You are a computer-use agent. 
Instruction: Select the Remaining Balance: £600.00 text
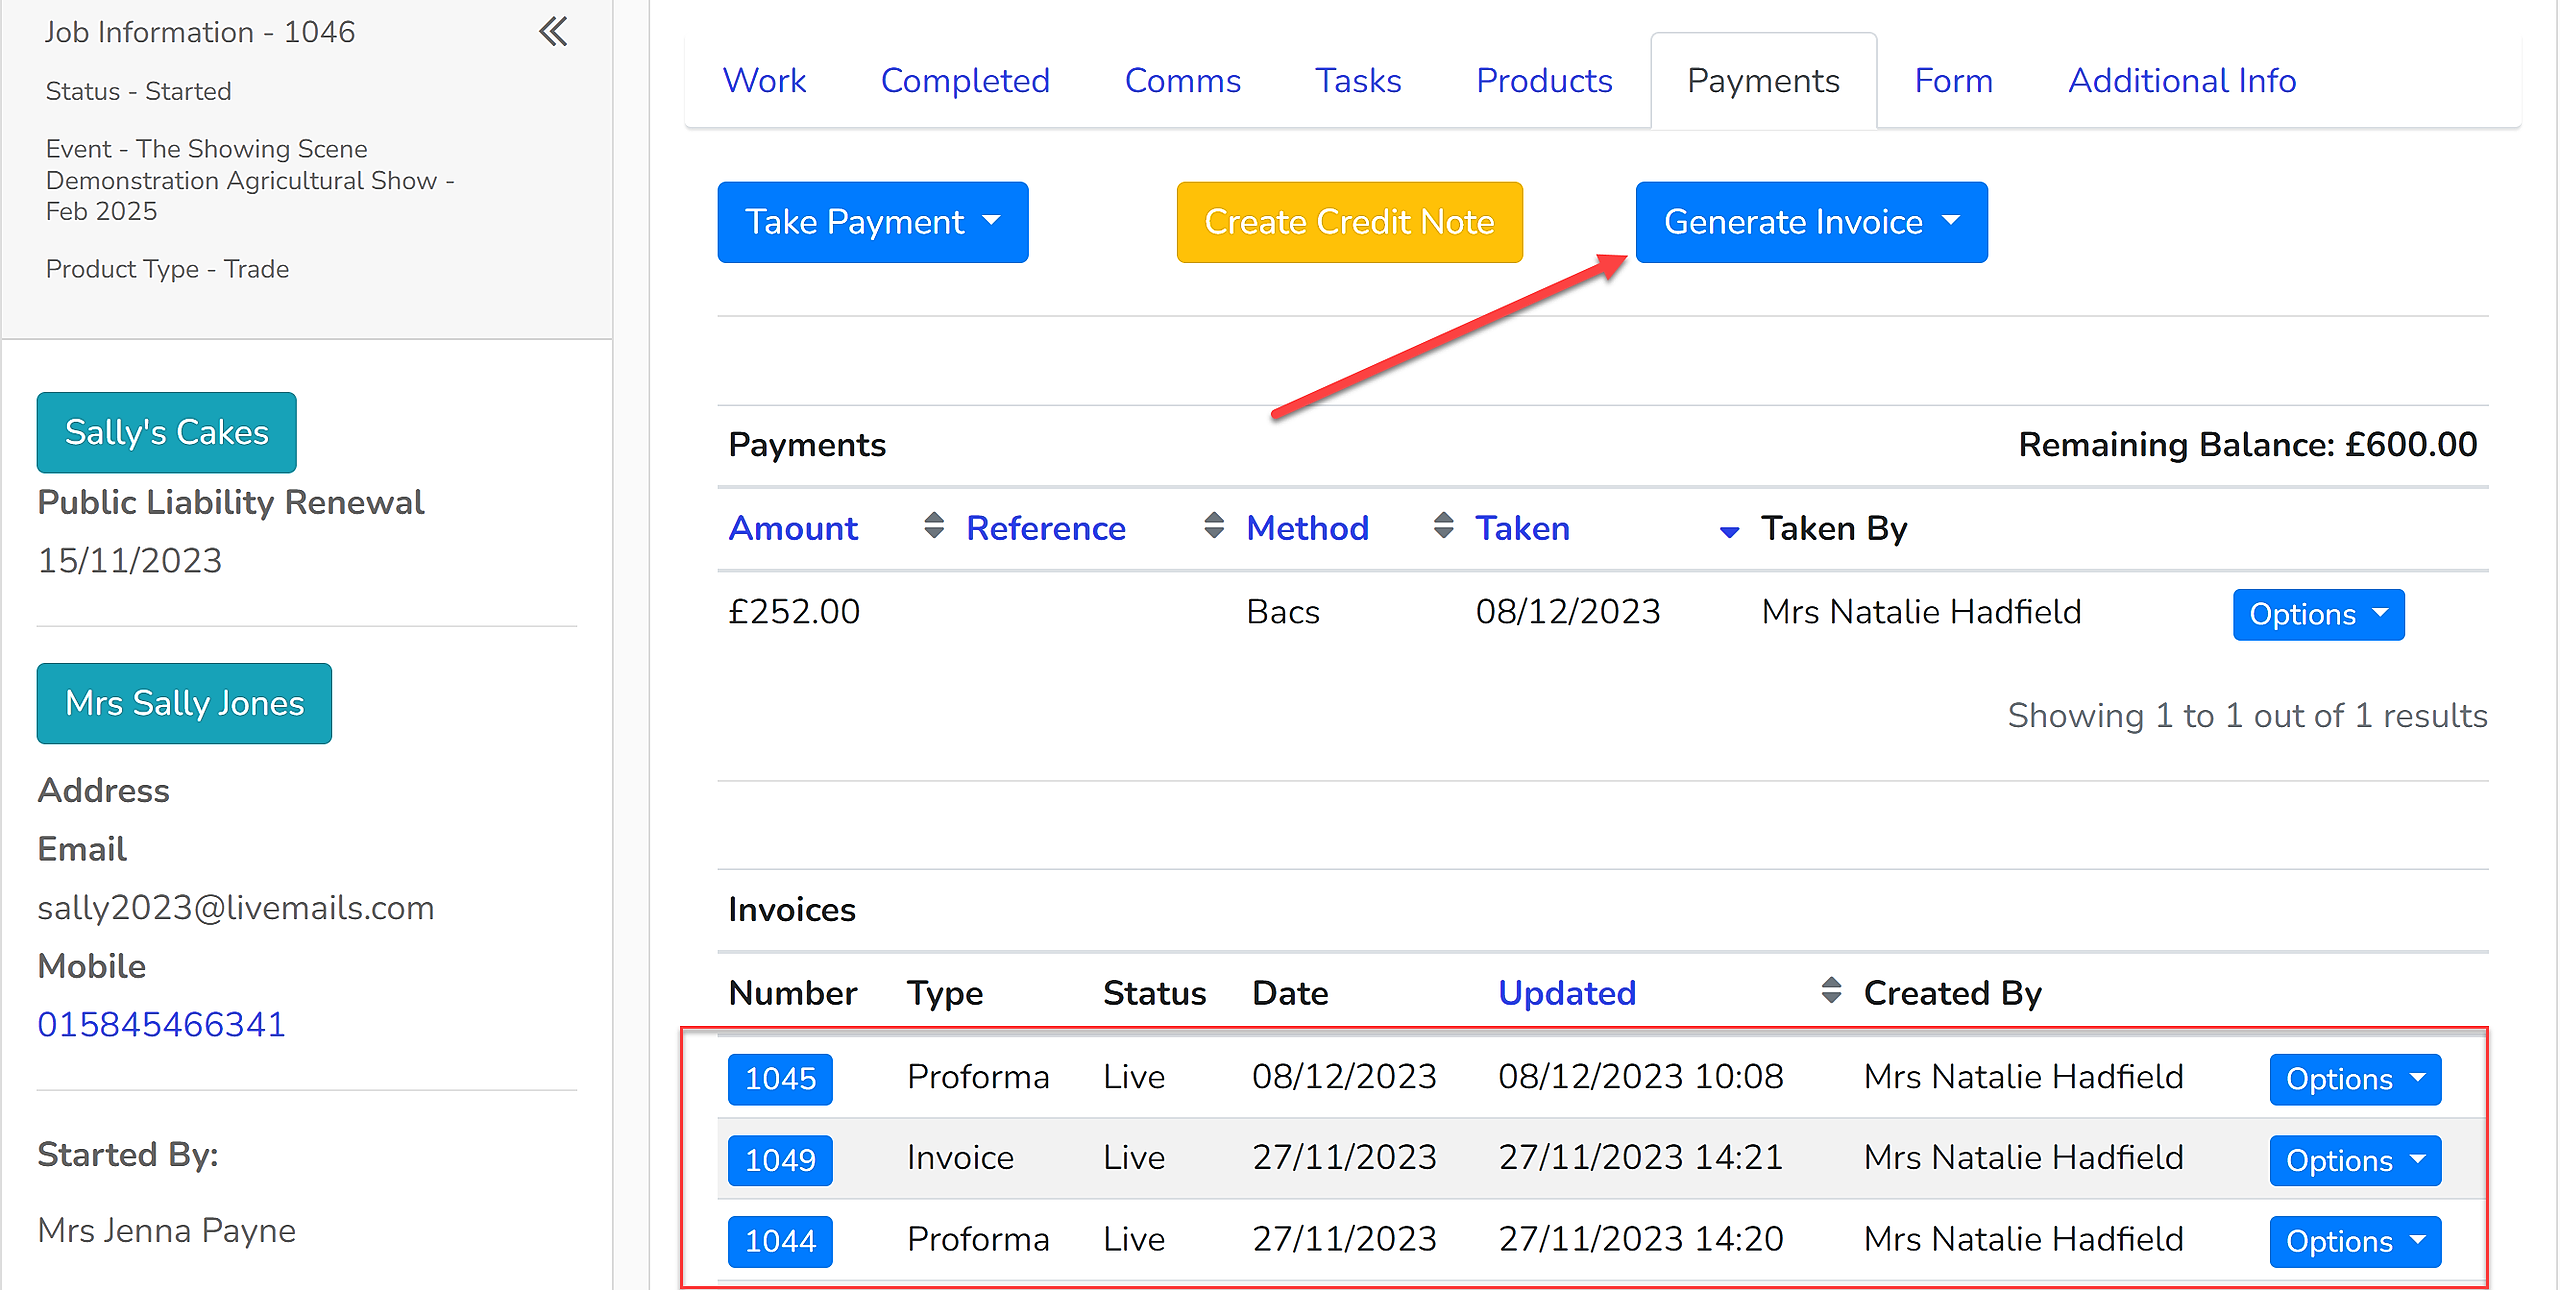[x=2247, y=444]
